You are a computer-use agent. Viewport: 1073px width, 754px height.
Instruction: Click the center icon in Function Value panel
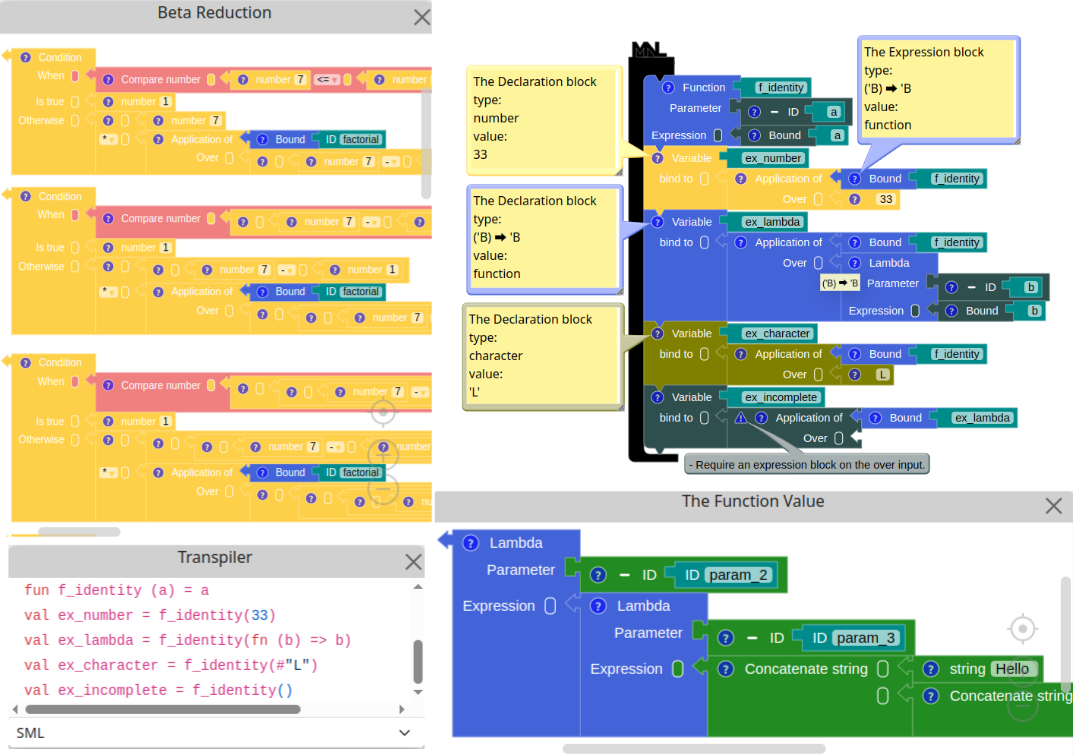[x=1021, y=629]
